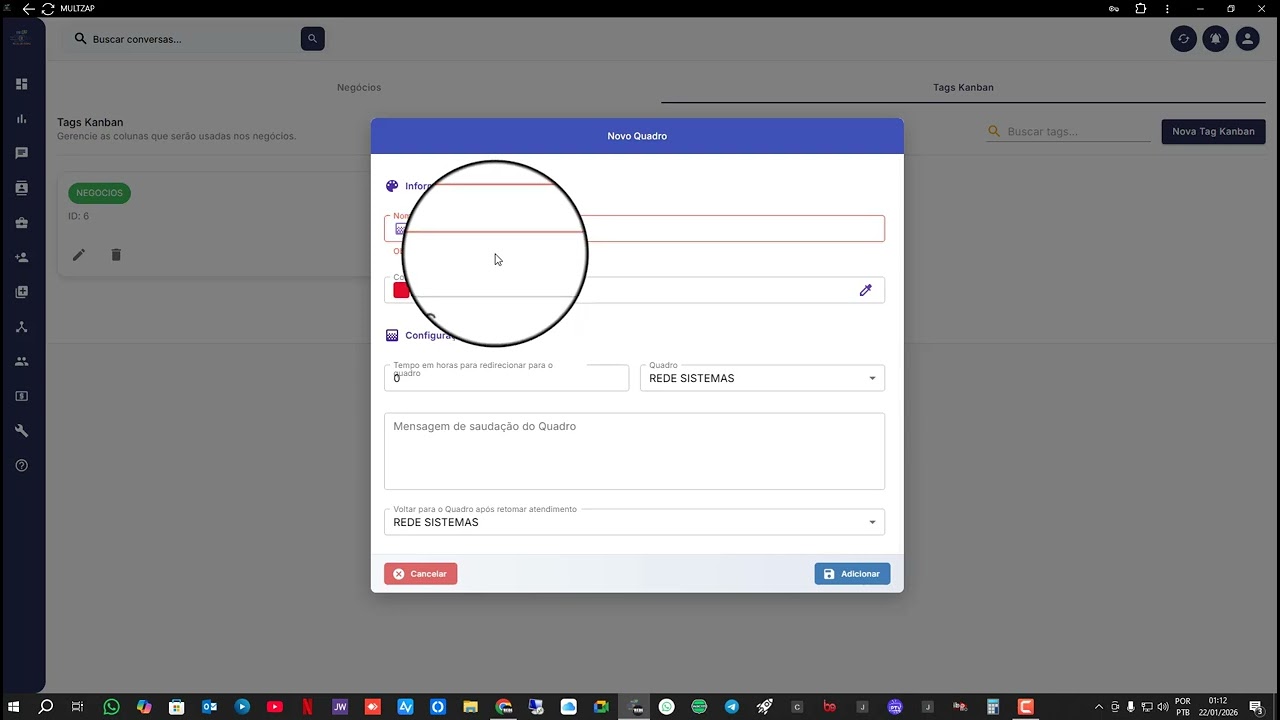Open Telegram from the taskbar
1280x720 pixels.
(x=732, y=707)
